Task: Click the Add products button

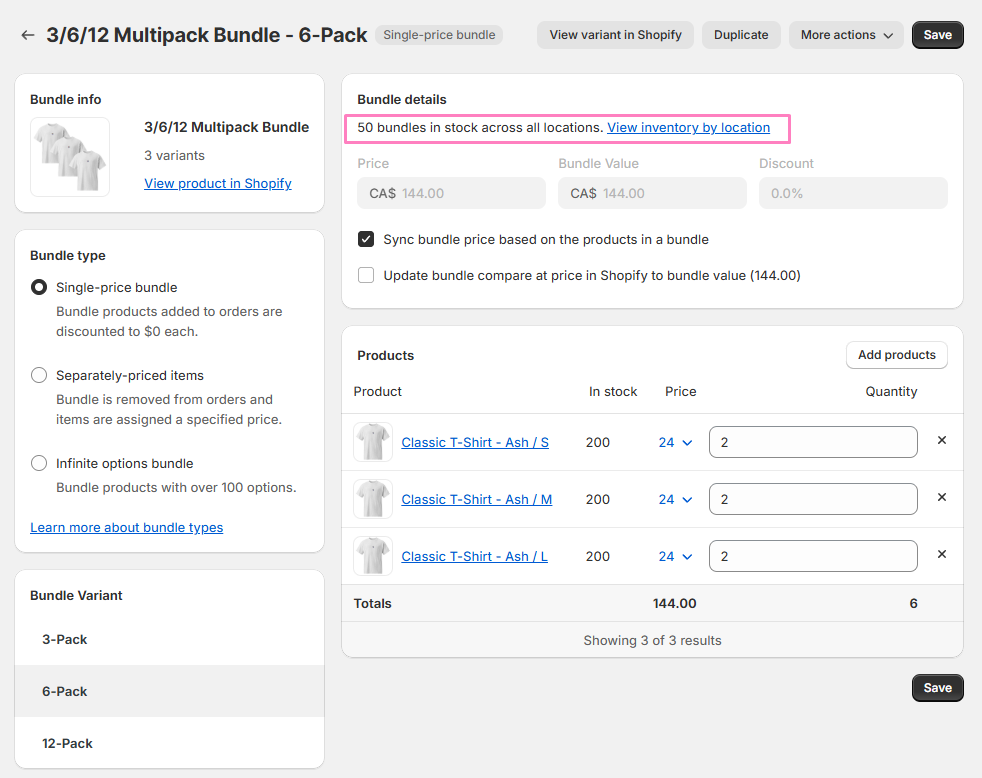Action: click(896, 355)
